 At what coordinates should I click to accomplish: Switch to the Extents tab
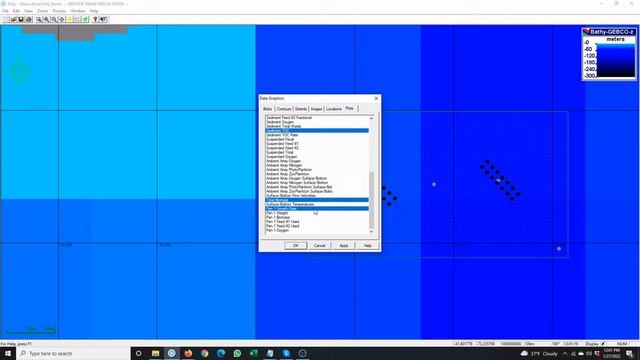[x=301, y=109]
